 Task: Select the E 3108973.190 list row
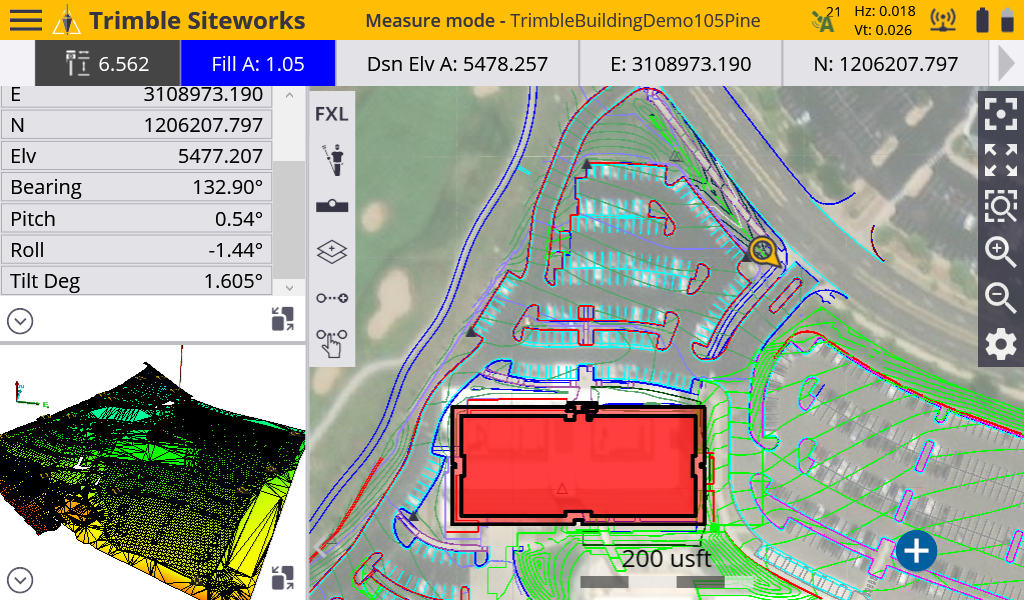(136, 96)
